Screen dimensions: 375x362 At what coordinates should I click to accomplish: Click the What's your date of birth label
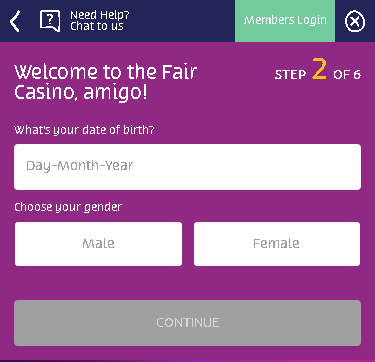[x=84, y=130]
